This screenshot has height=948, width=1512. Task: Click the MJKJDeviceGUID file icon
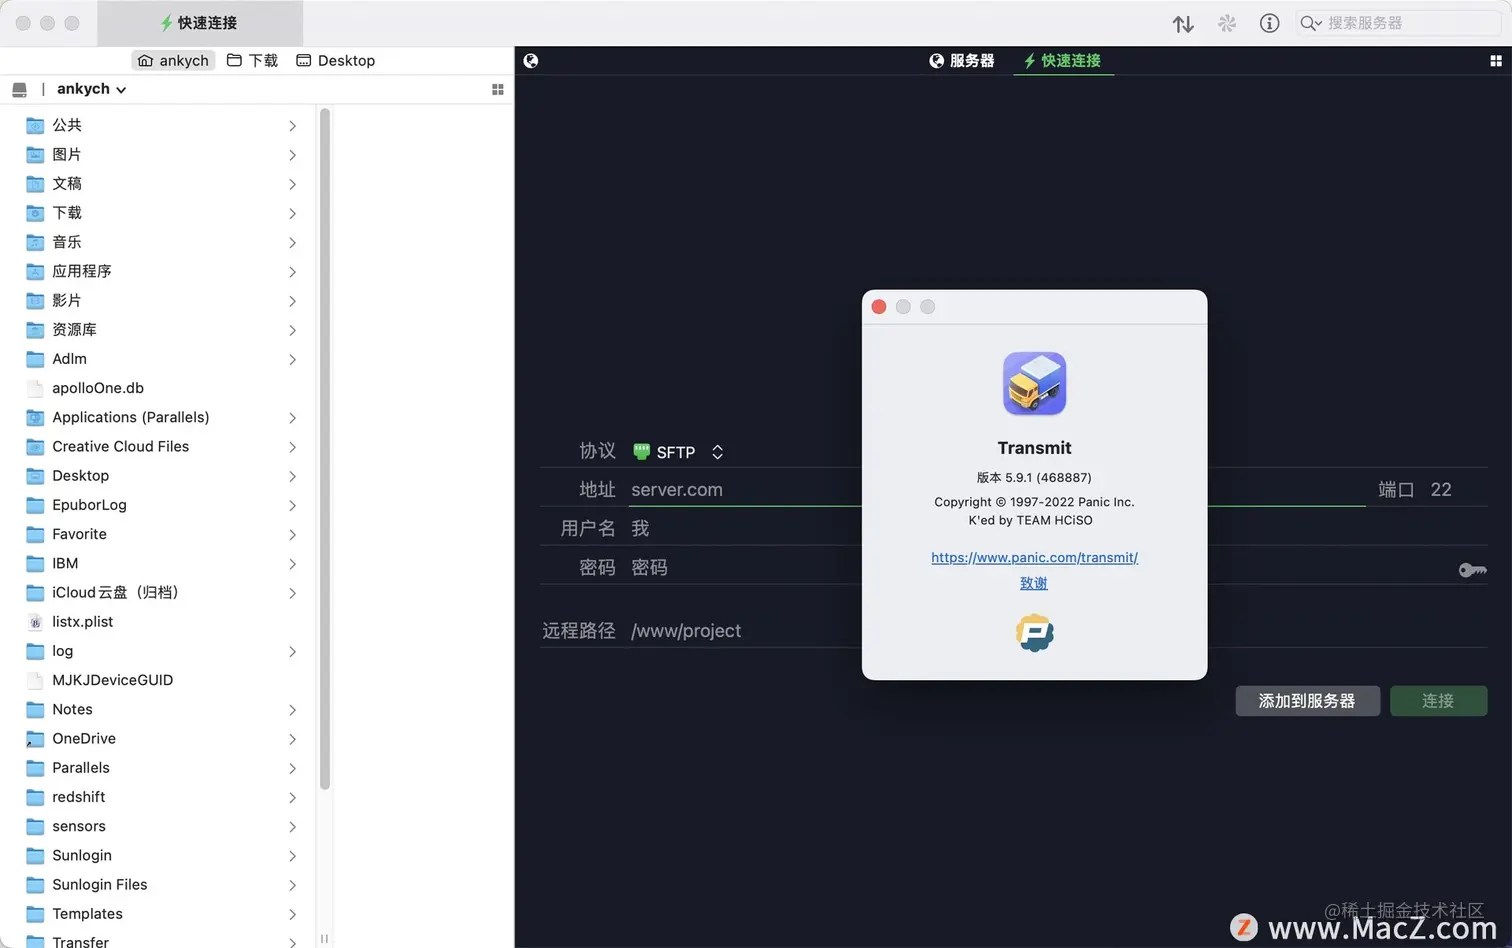[35, 680]
